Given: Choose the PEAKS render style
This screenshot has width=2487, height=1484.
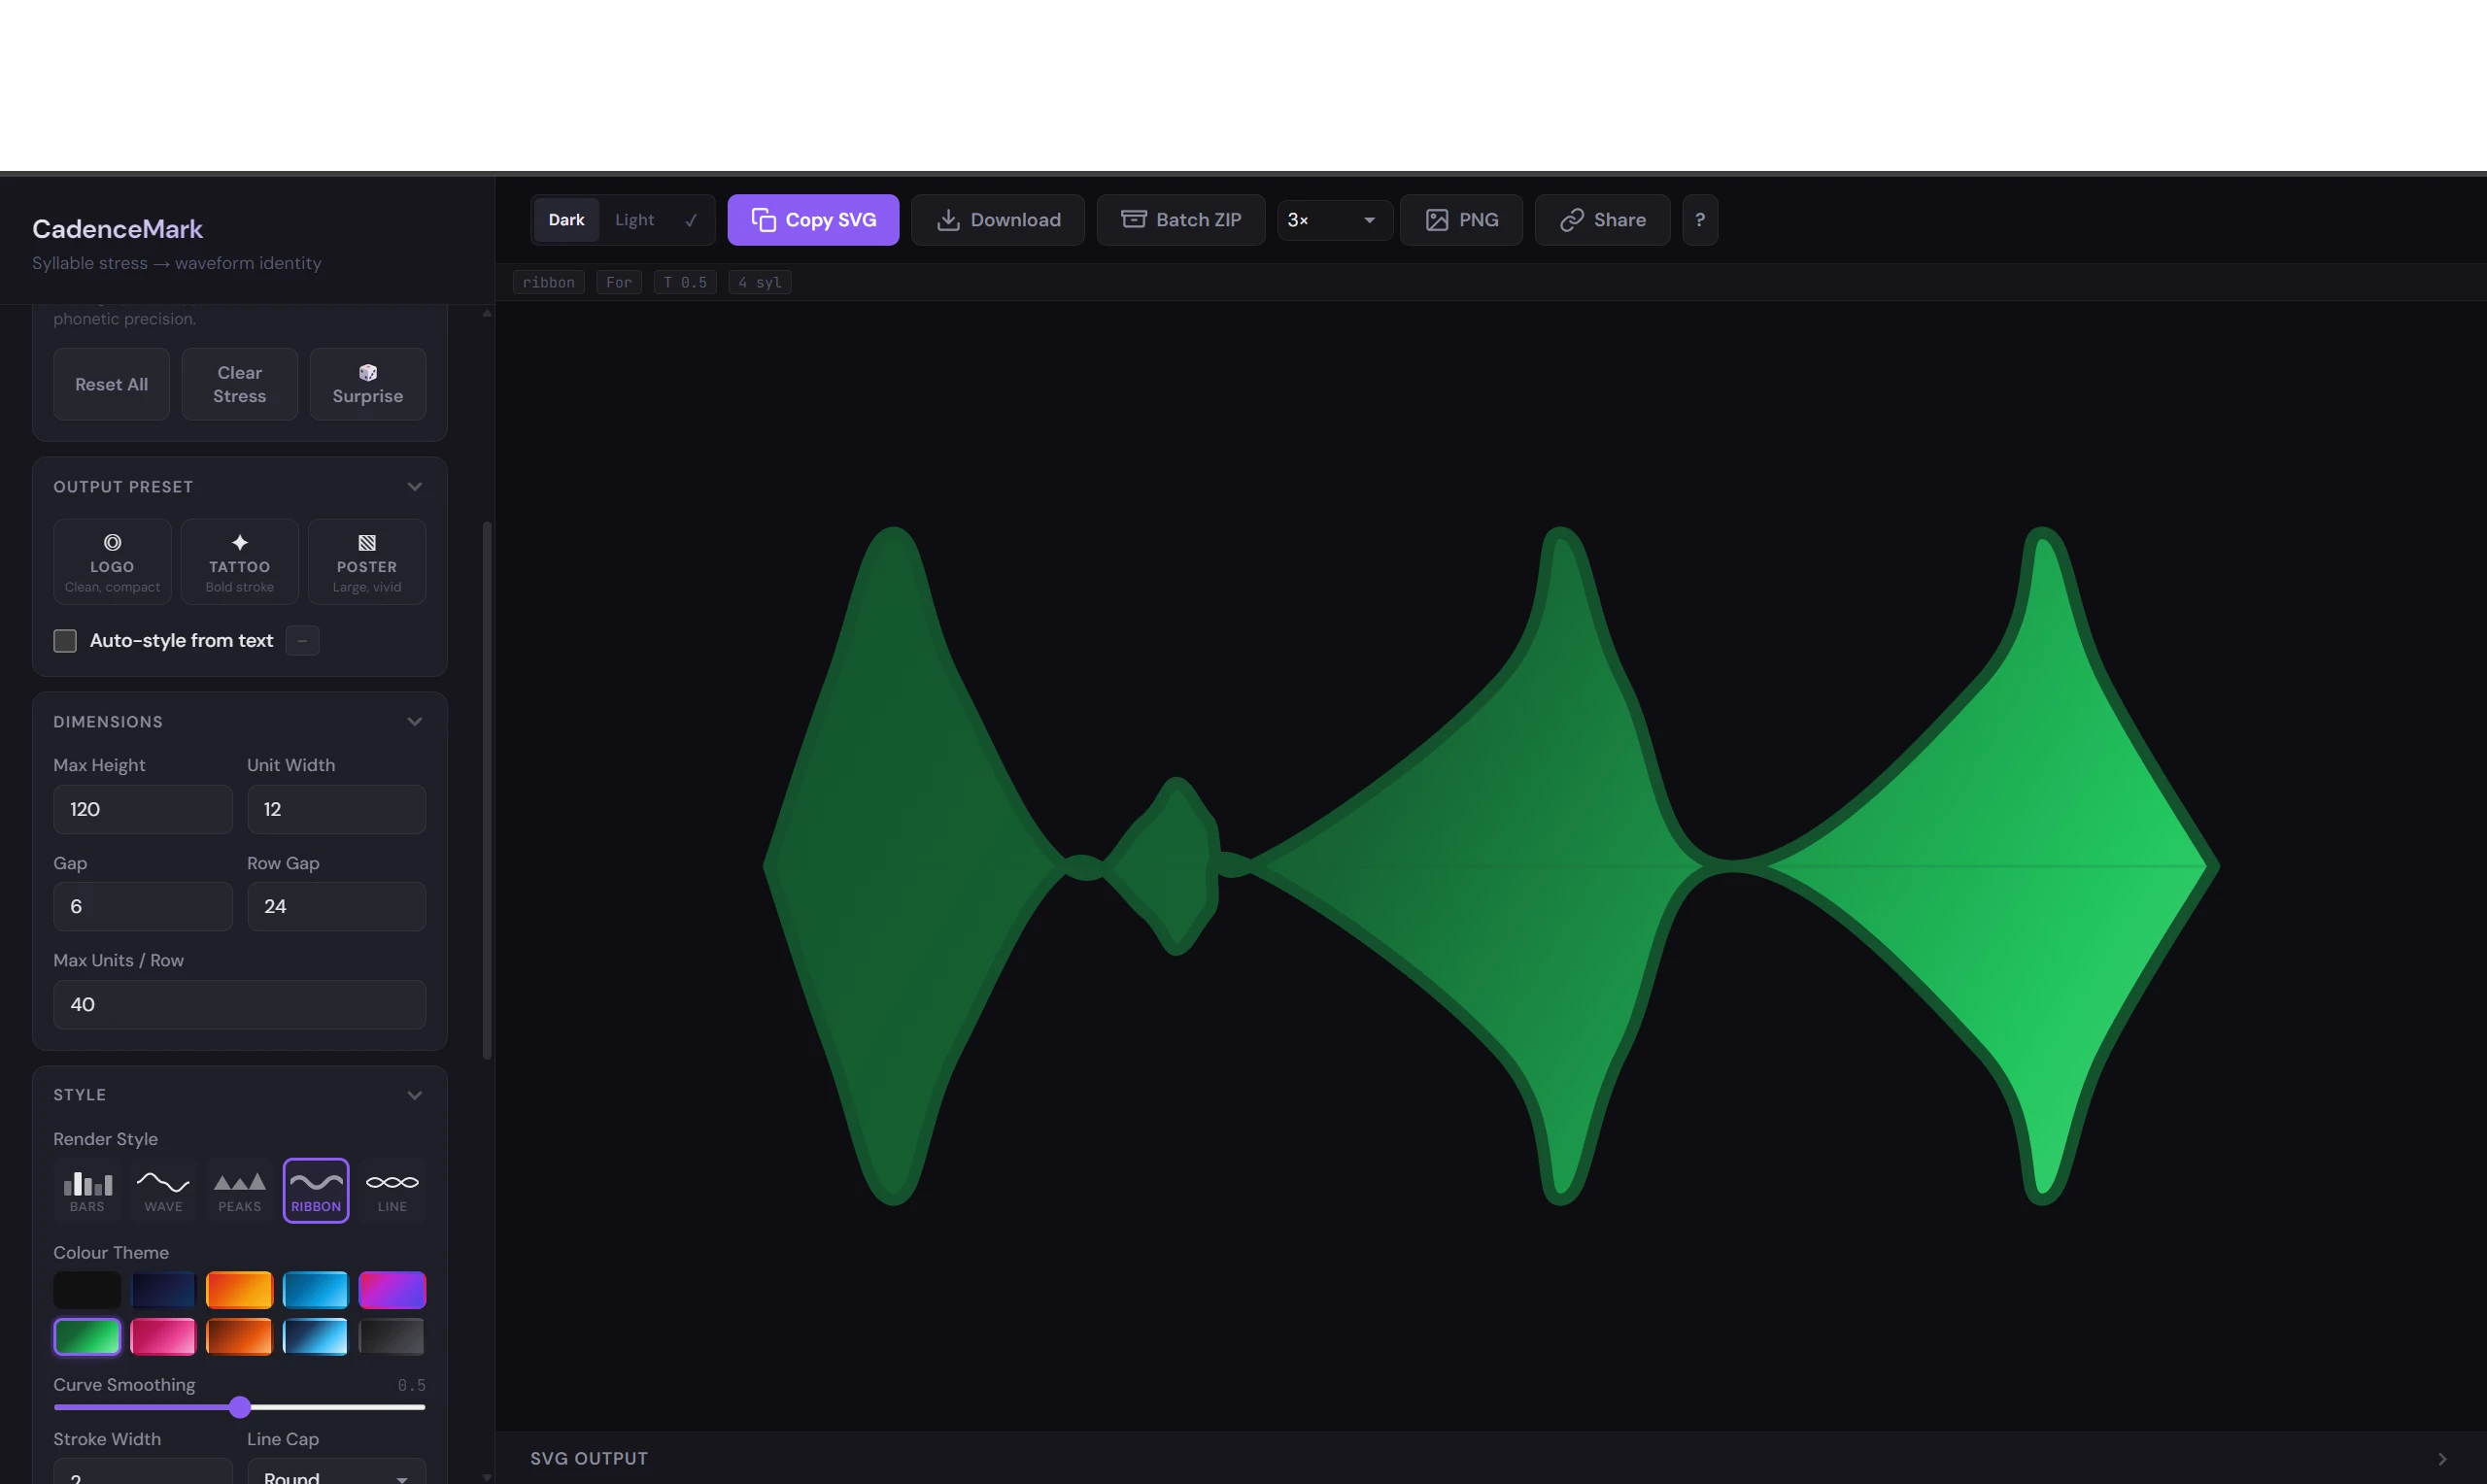Looking at the screenshot, I should click(x=239, y=1190).
